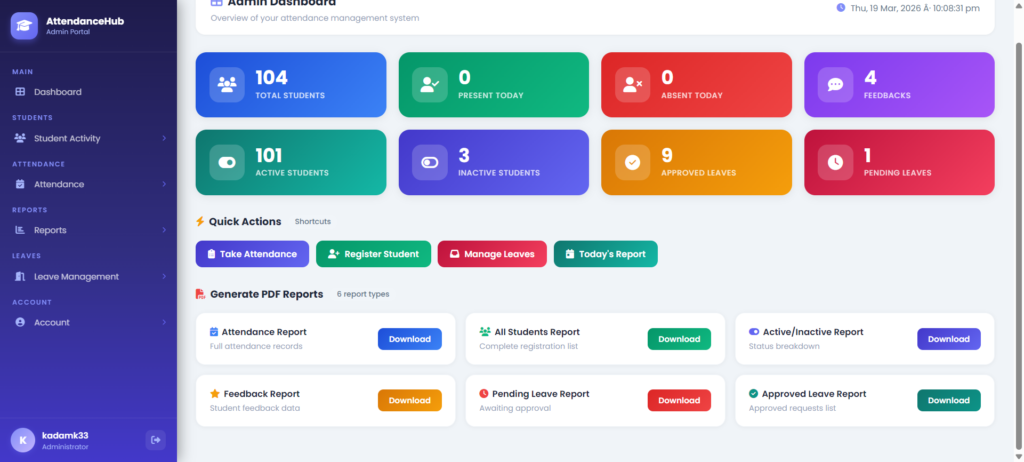Download the Pending Leave Report
The width and height of the screenshot is (1024, 462).
(679, 400)
